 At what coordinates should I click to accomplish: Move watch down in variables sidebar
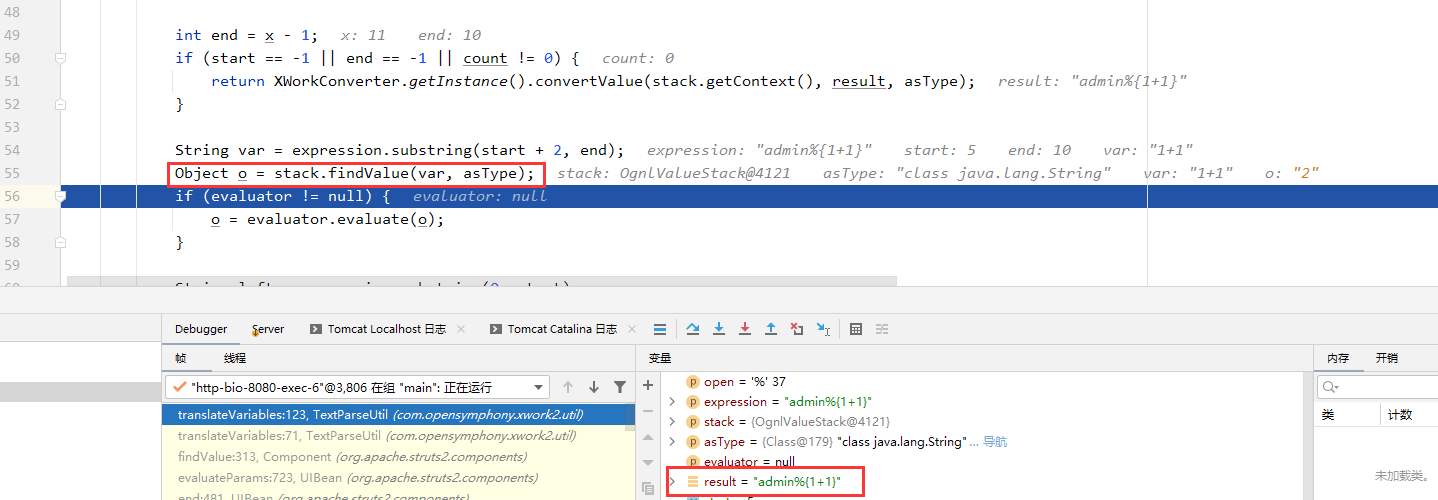click(x=647, y=463)
